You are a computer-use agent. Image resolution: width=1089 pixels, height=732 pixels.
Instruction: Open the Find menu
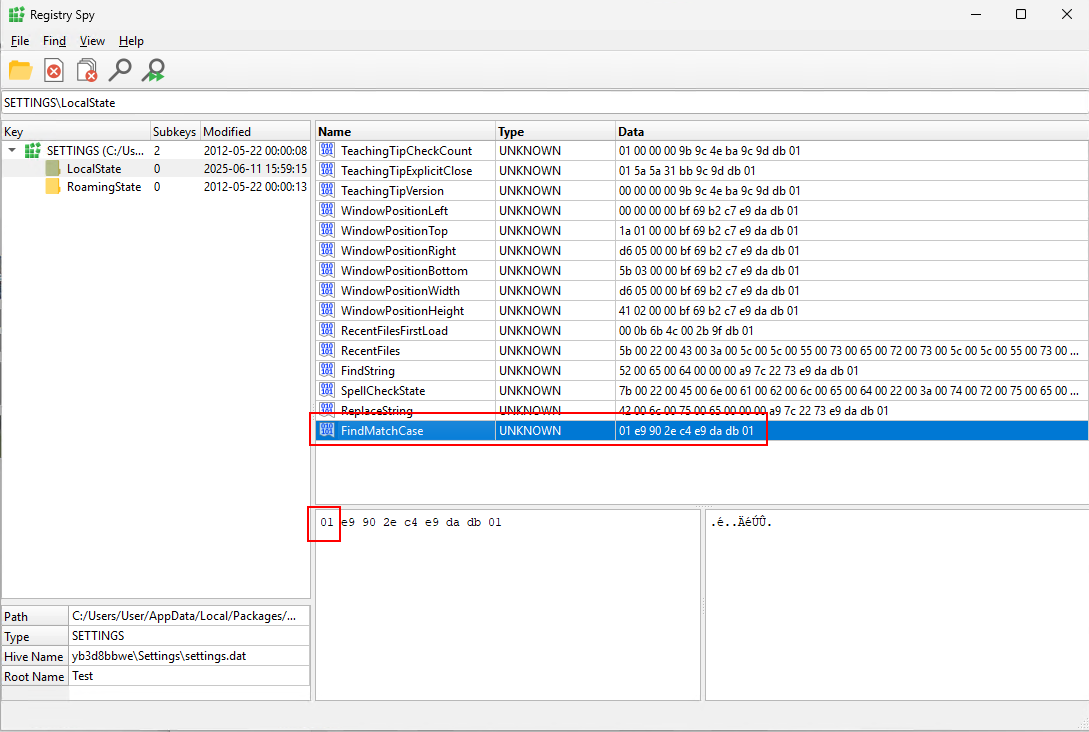[54, 41]
